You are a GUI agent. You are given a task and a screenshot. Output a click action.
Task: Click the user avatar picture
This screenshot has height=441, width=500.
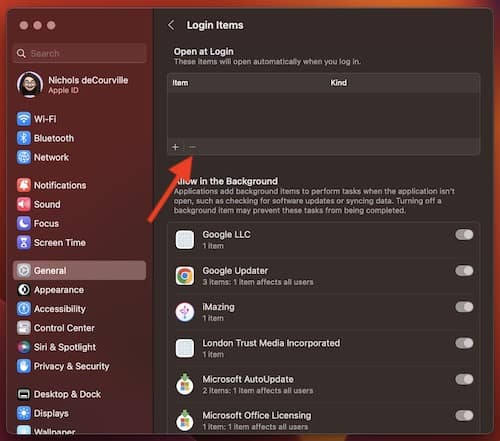click(30, 84)
